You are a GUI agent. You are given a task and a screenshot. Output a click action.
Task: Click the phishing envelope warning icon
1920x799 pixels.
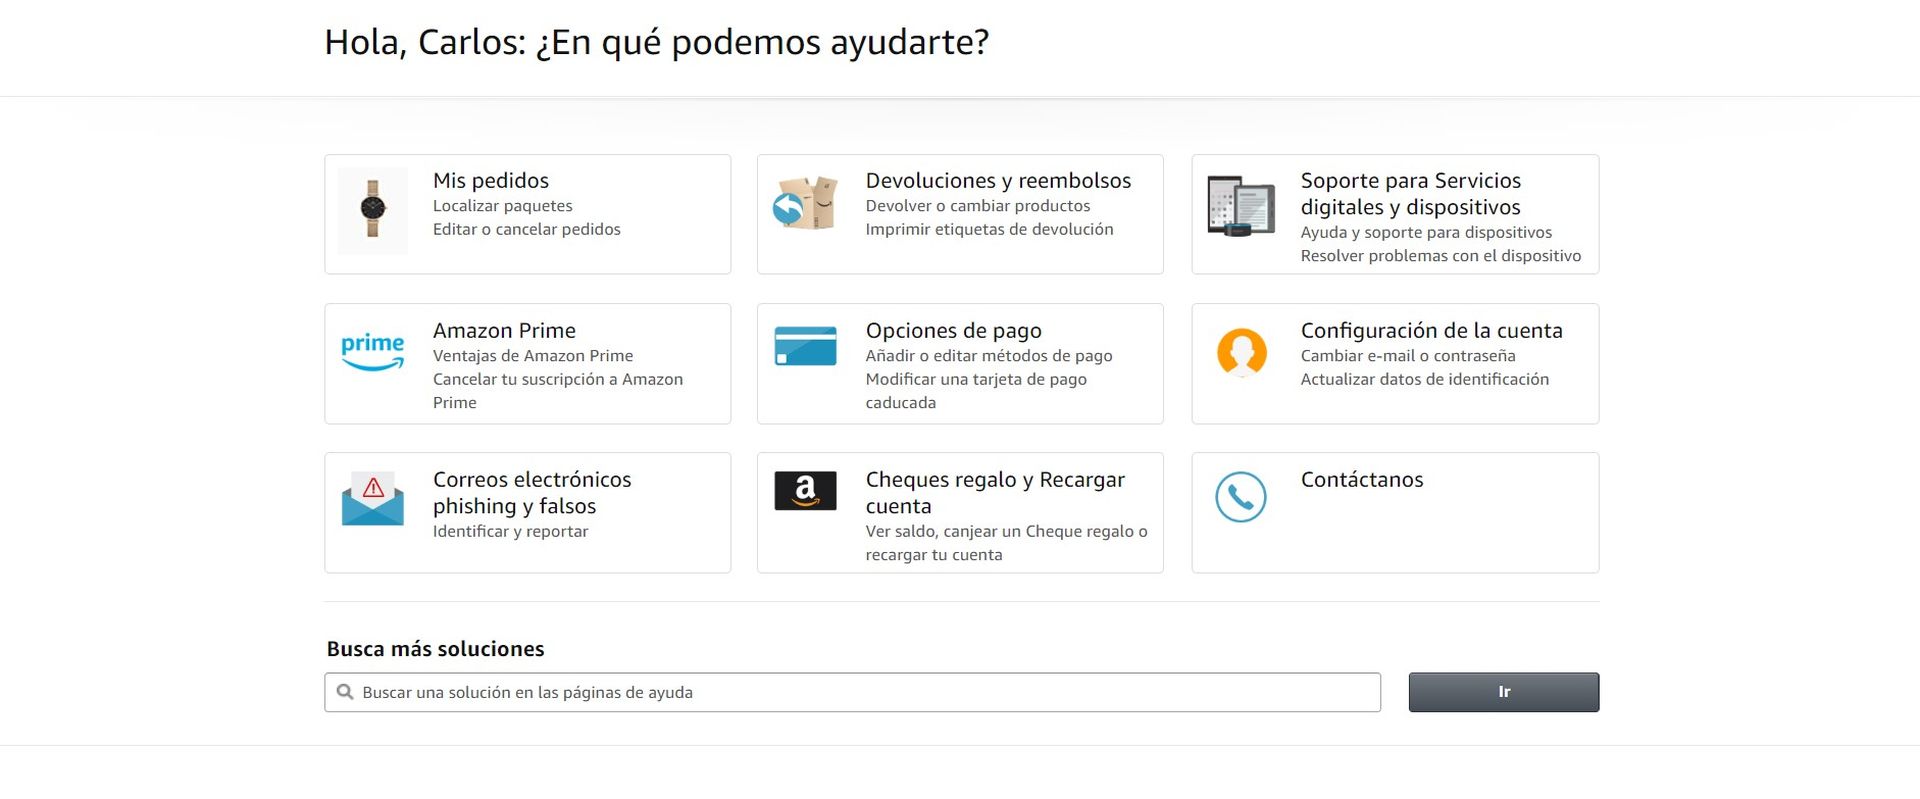click(x=372, y=498)
